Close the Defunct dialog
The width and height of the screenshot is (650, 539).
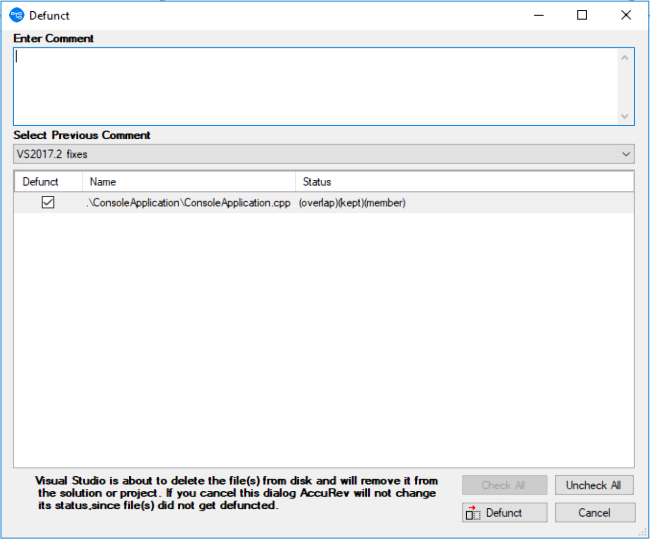(x=626, y=15)
